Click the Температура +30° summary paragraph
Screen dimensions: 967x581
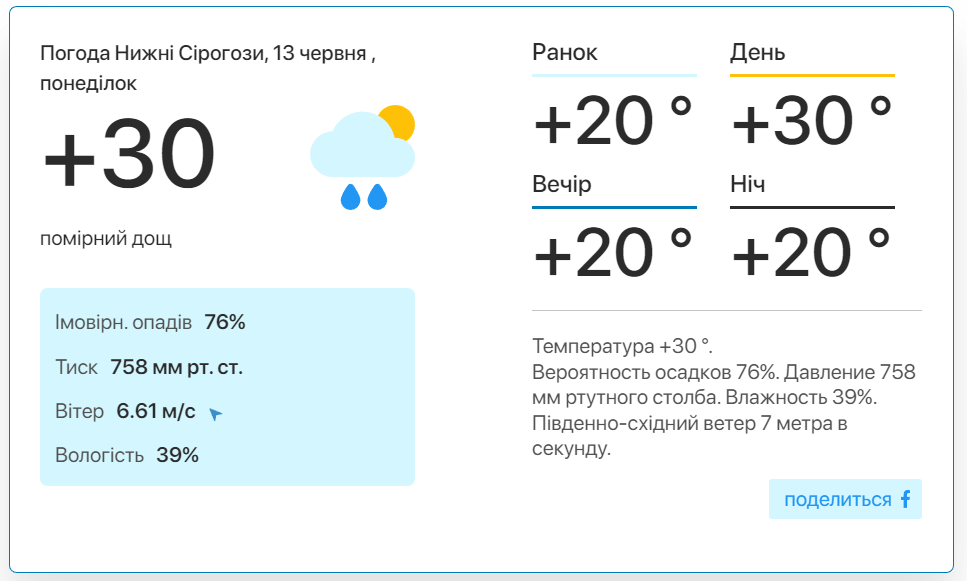[723, 397]
